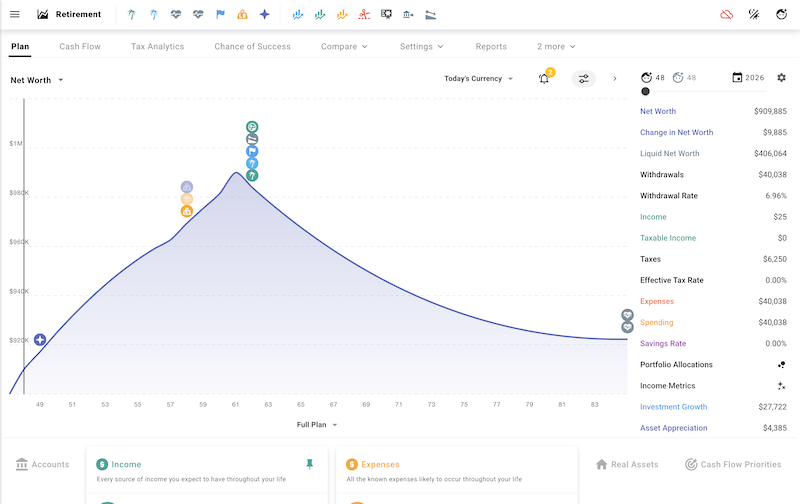This screenshot has width=800, height=504.
Task: Open the Net Worth chart dropdown
Action: (x=37, y=80)
